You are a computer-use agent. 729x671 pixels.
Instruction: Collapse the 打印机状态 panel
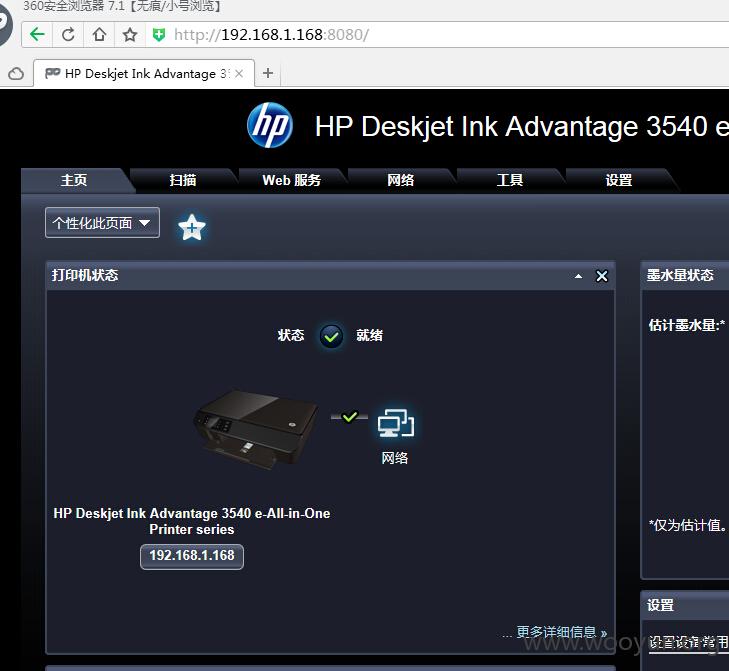click(x=578, y=276)
